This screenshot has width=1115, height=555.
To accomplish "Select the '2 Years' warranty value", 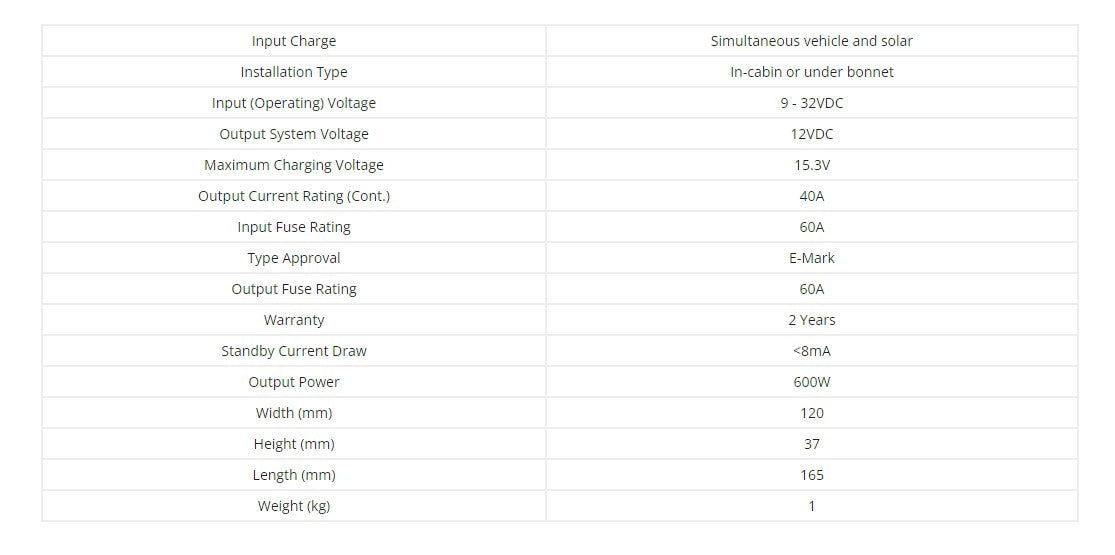I will point(811,320).
